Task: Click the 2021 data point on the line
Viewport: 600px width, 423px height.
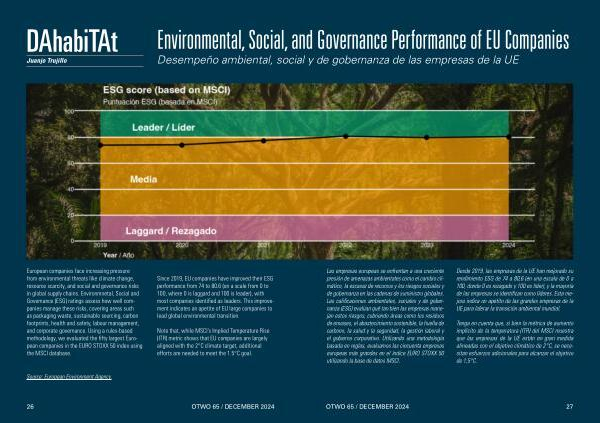Action: (264, 141)
